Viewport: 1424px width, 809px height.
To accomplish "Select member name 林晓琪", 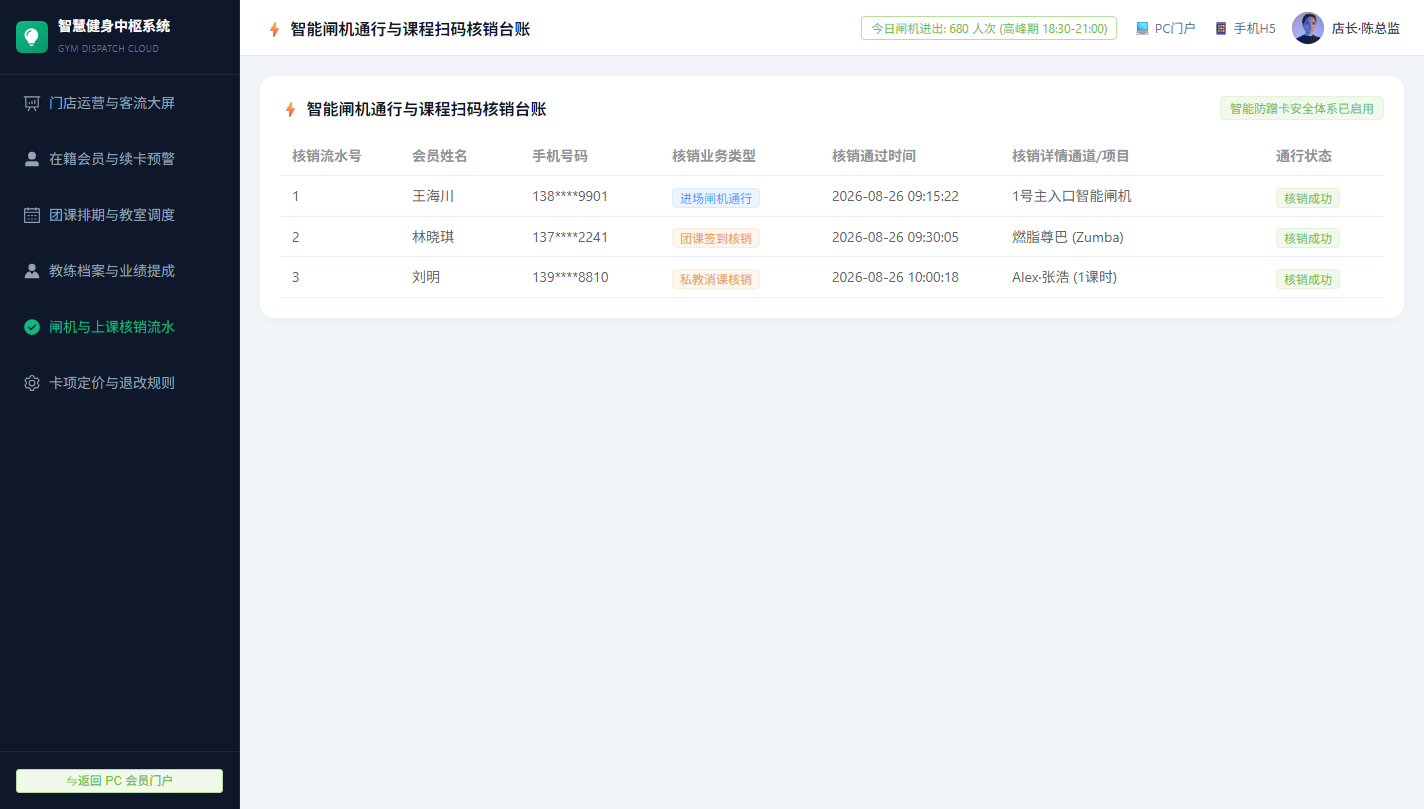I will coord(433,237).
